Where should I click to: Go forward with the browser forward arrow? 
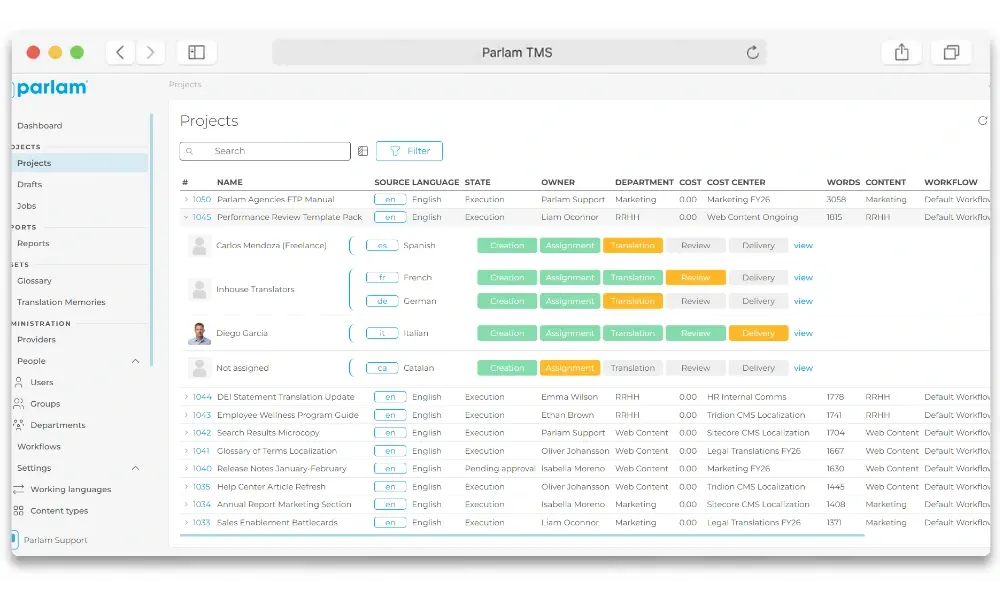pyautogui.click(x=150, y=52)
